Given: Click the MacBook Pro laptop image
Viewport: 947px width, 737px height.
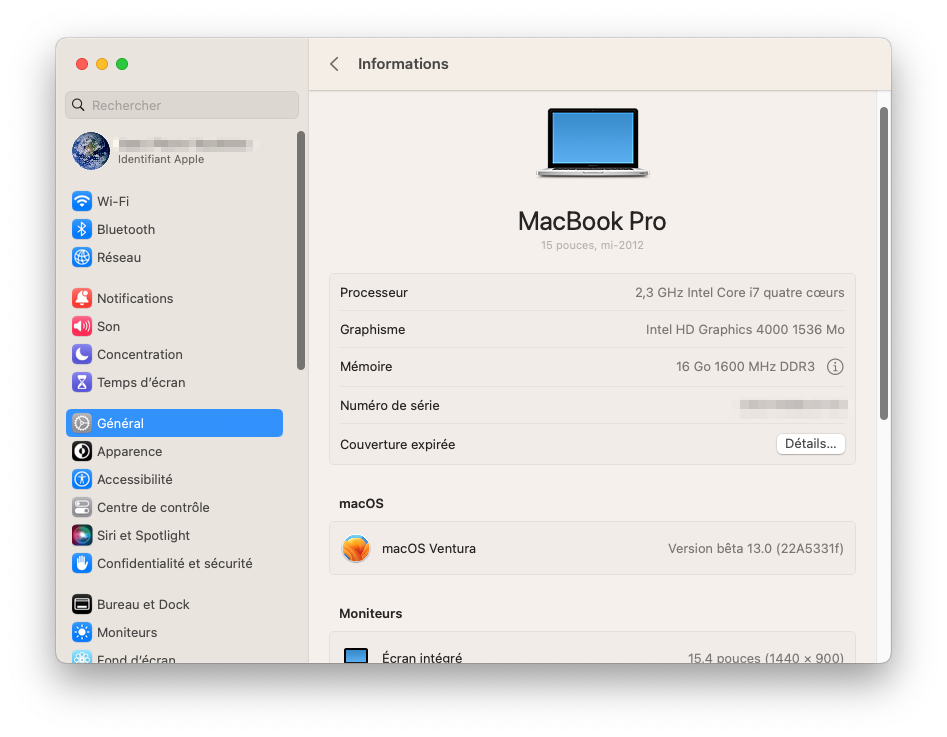Looking at the screenshot, I should click(x=592, y=143).
